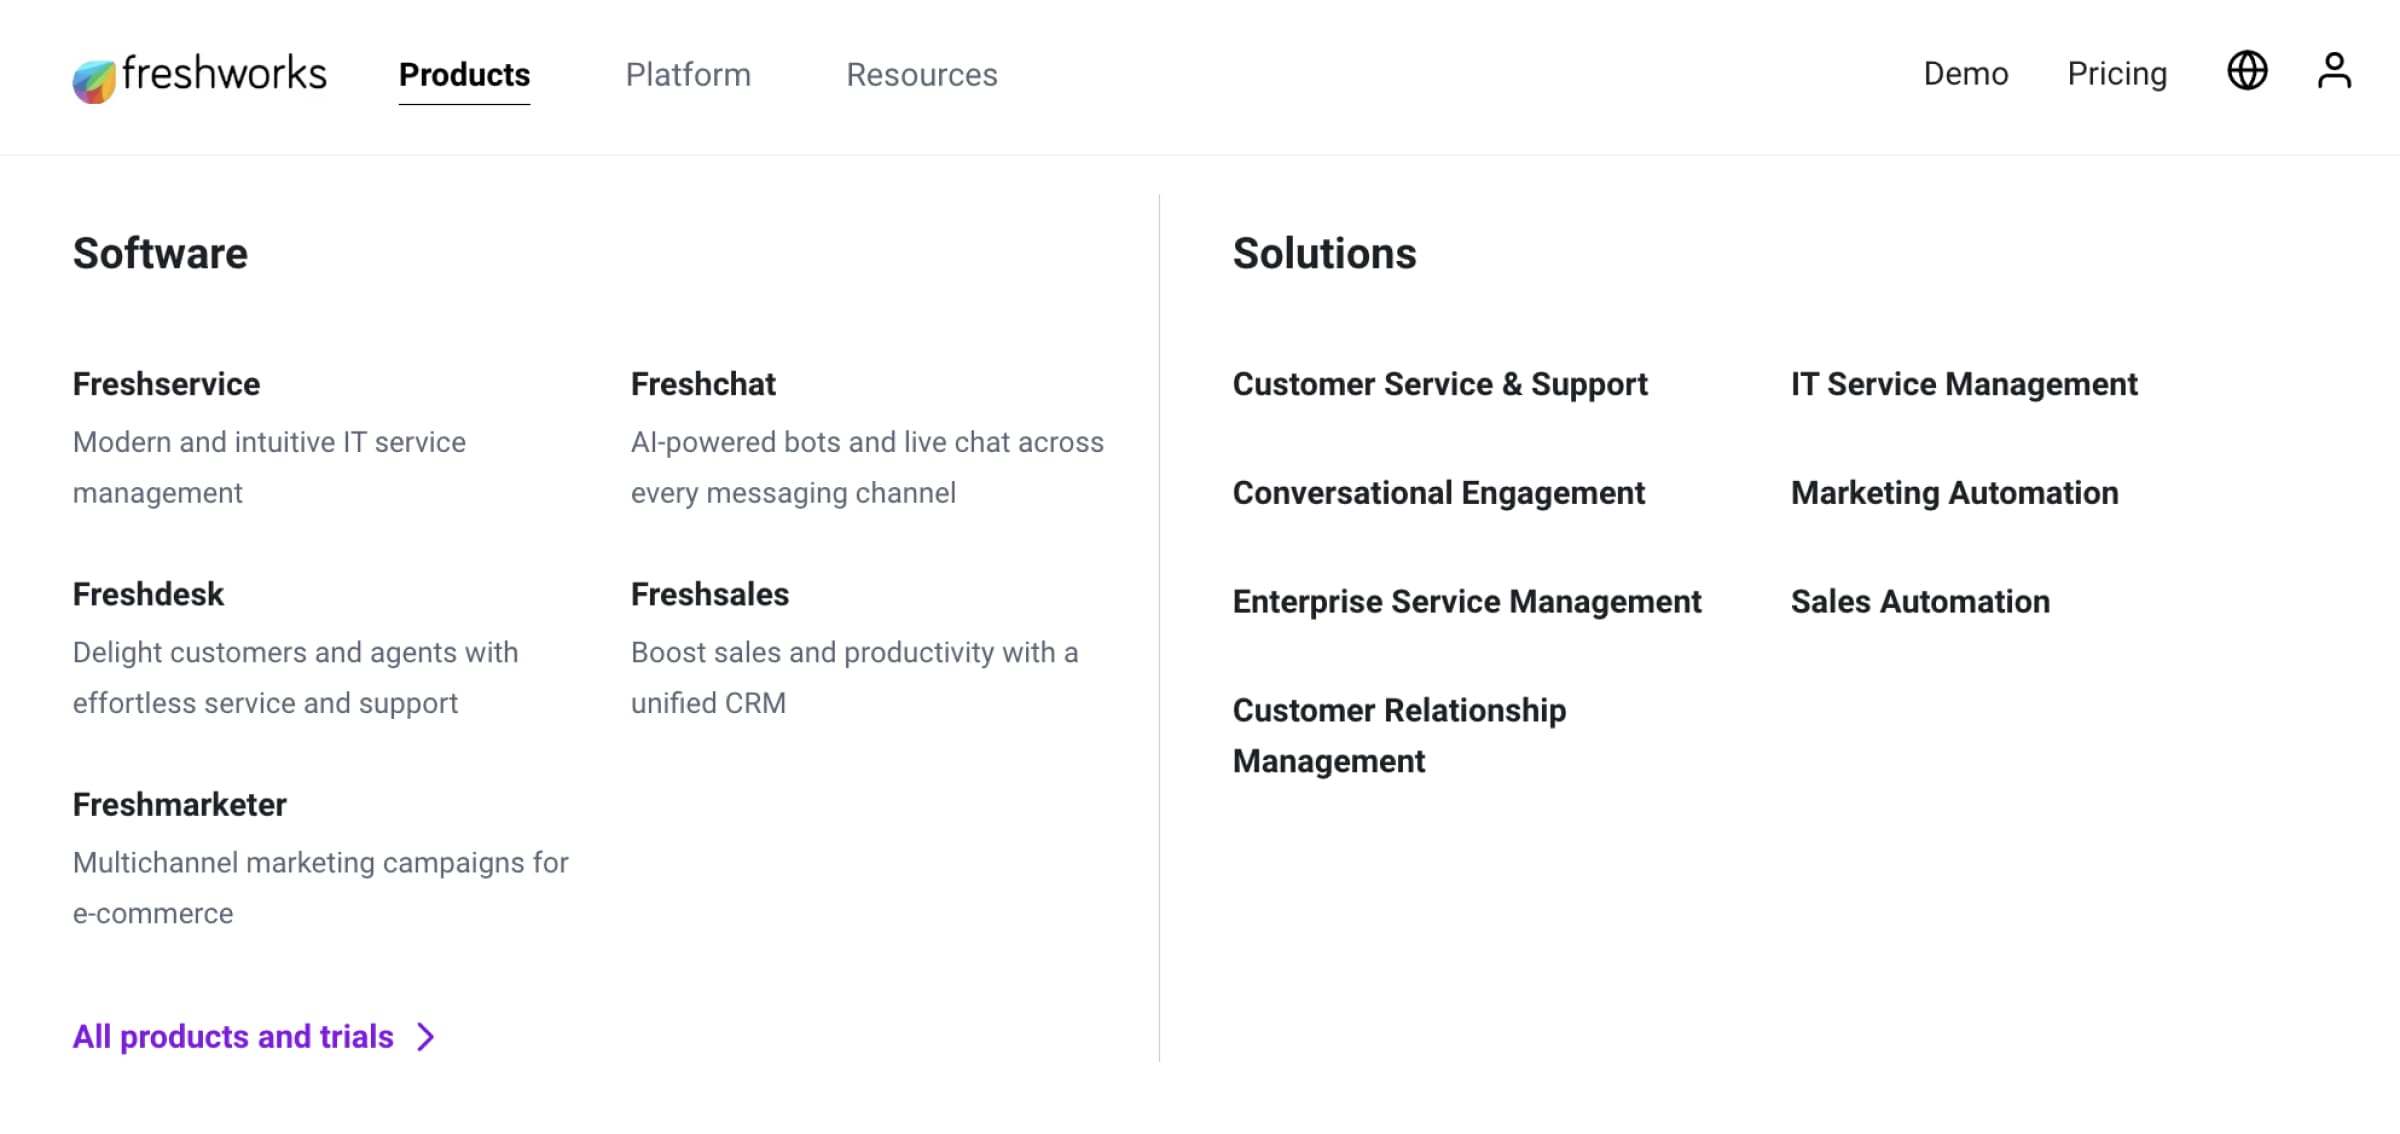Open the language selector globe icon
The height and width of the screenshot is (1134, 2400).
click(x=2247, y=72)
